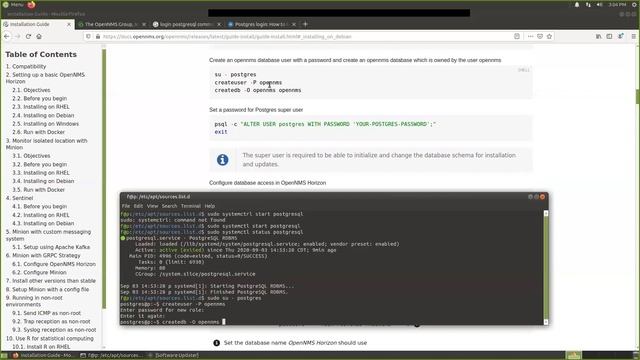
Task: Close the OpenNMS Group tab
Action: click(x=144, y=24)
